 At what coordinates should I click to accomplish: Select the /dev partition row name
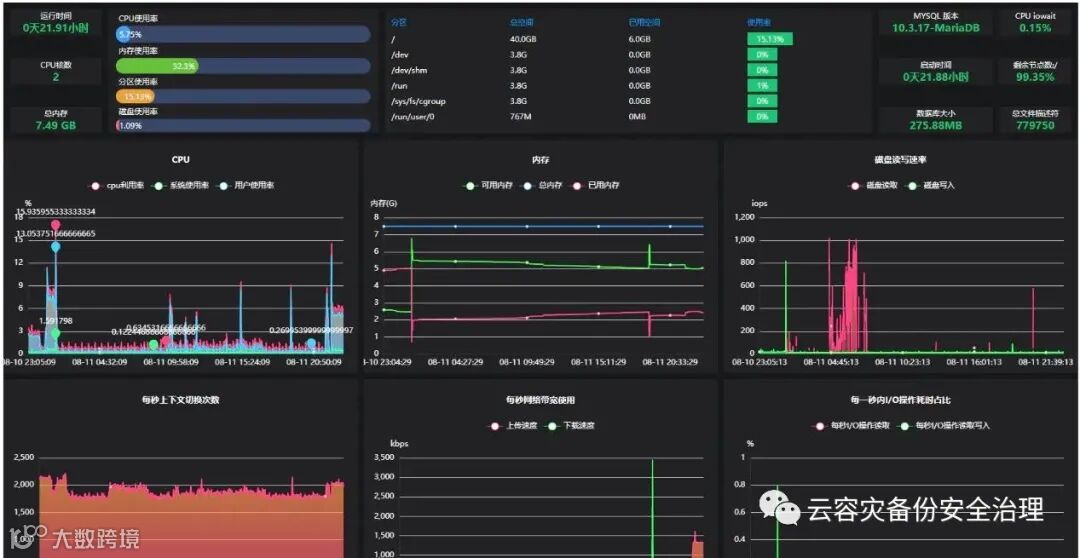coord(399,54)
